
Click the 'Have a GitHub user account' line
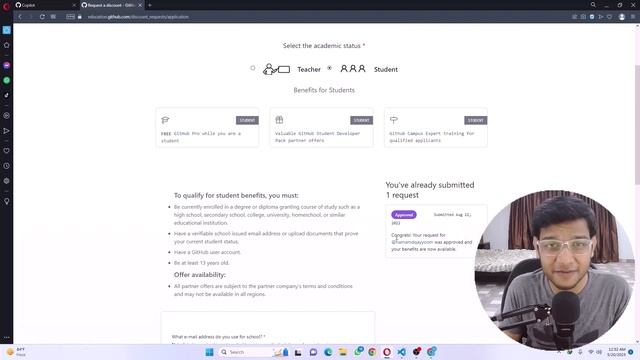click(x=207, y=252)
